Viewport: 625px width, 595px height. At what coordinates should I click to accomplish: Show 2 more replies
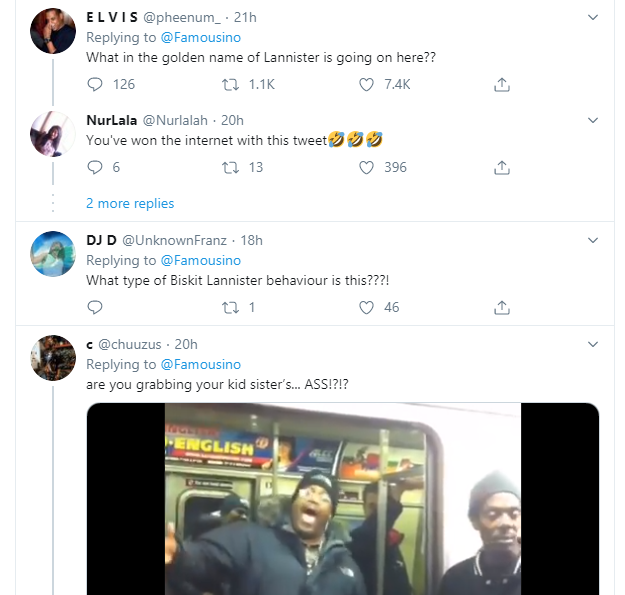tap(130, 203)
